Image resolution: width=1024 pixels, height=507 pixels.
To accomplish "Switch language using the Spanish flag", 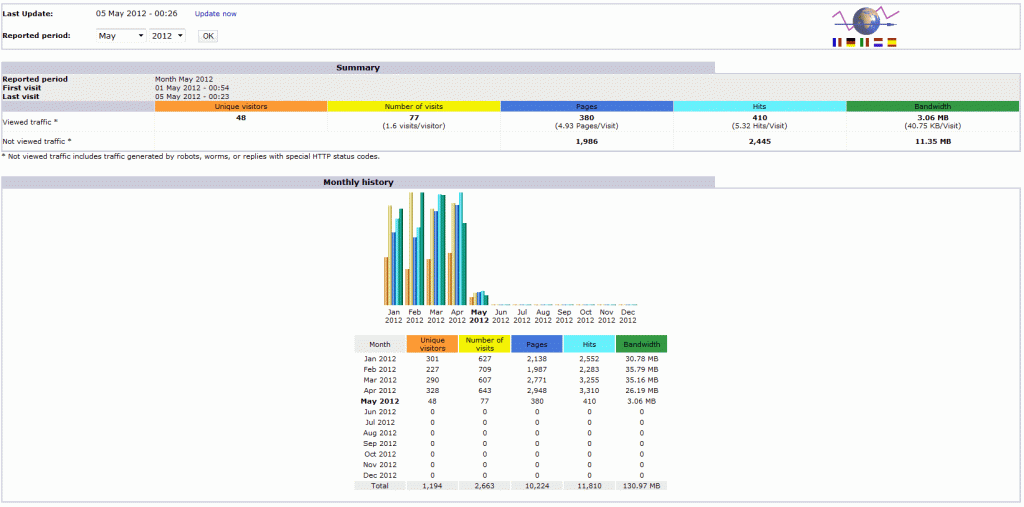I will click(892, 43).
